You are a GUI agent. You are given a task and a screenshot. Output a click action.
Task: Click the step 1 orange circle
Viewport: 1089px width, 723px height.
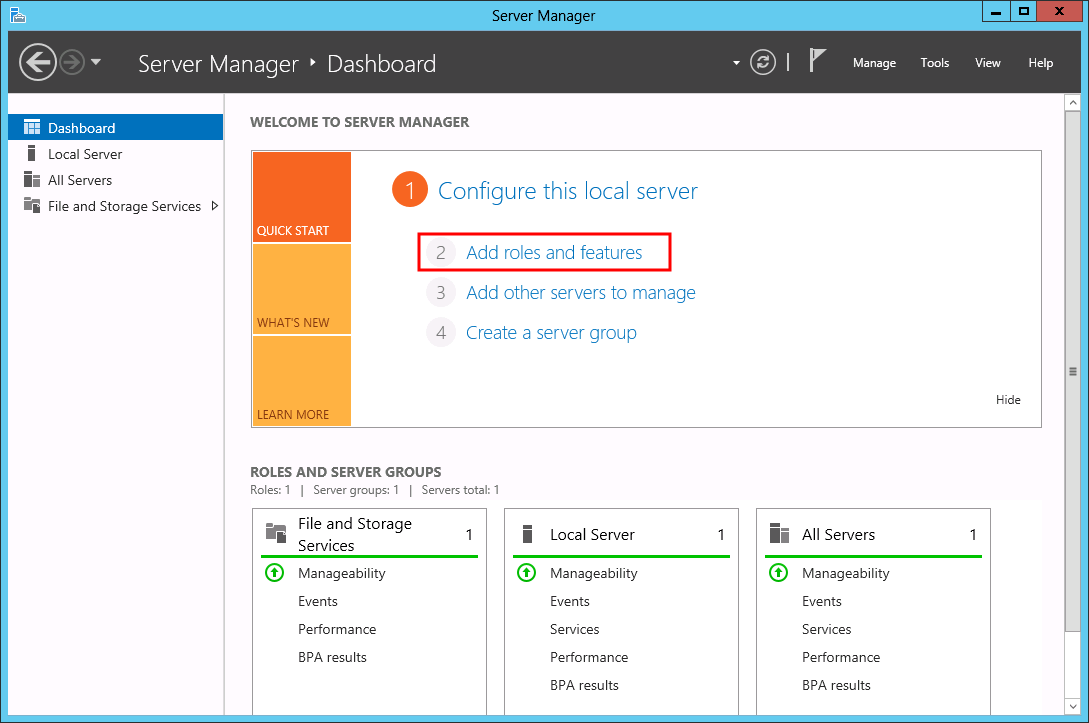point(410,190)
